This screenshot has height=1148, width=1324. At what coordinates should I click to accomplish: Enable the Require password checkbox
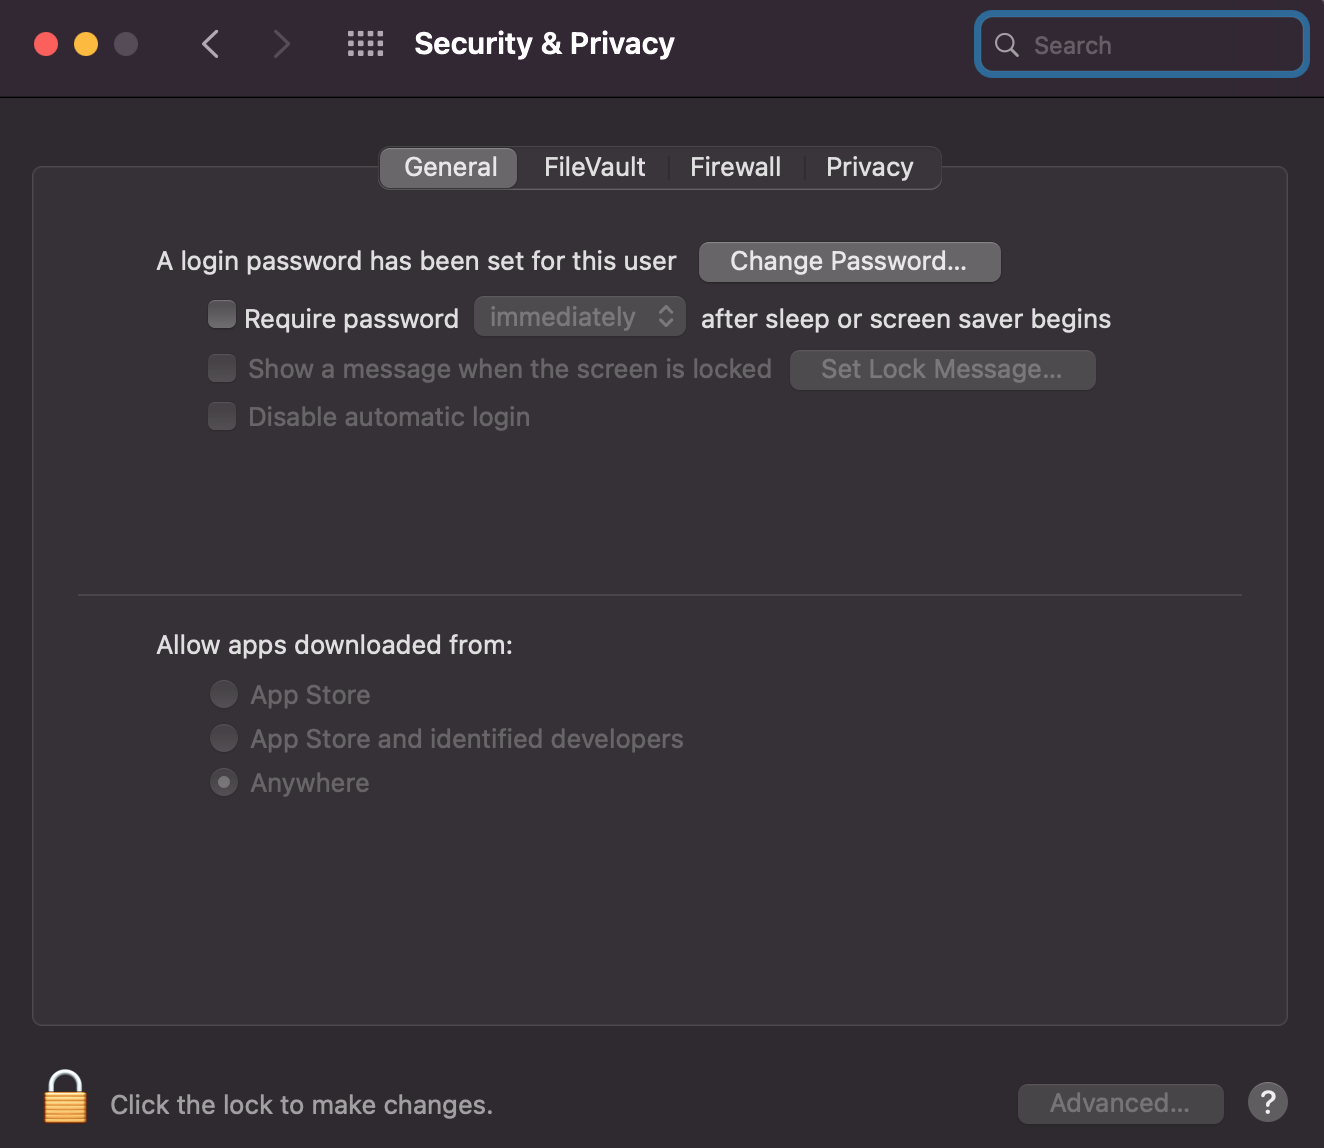click(221, 314)
